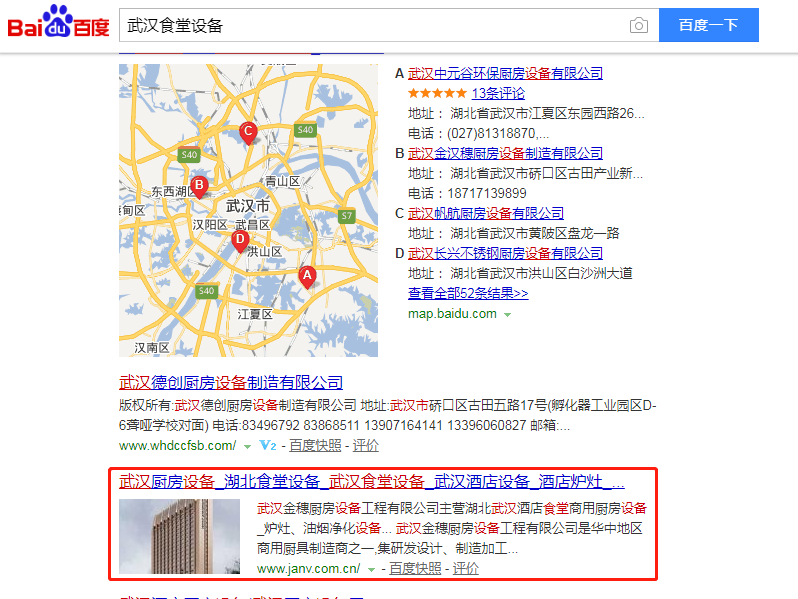
Task: Open camera image search icon
Action: 639,25
